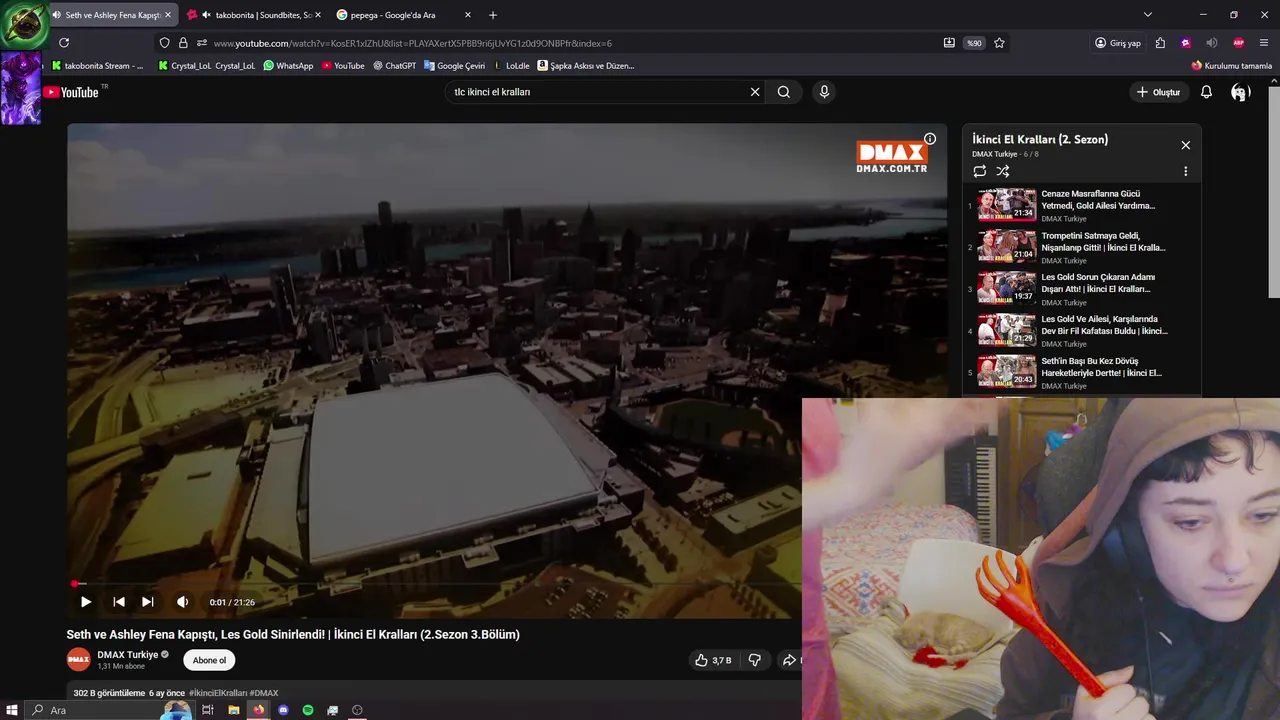The height and width of the screenshot is (720, 1280).
Task: Close the İkinci El Kralları playlist panel
Action: pos(1186,145)
